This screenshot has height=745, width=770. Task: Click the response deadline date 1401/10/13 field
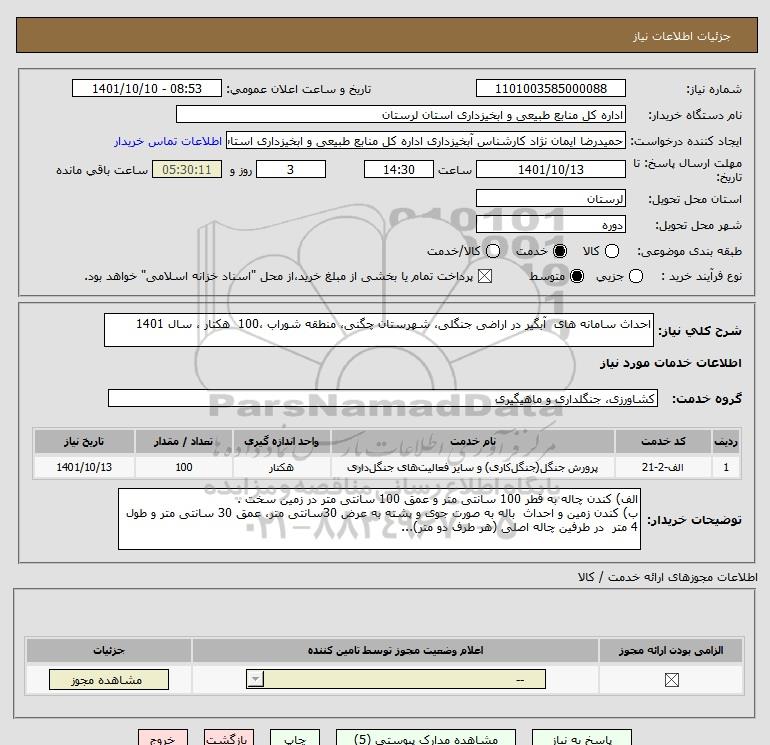click(550, 169)
